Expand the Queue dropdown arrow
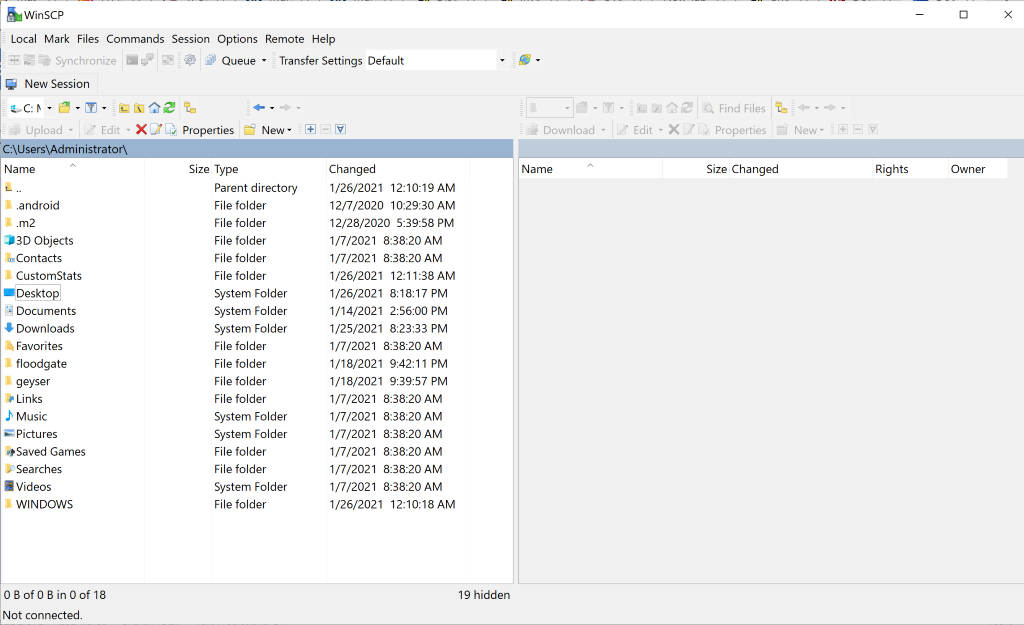 pos(264,60)
